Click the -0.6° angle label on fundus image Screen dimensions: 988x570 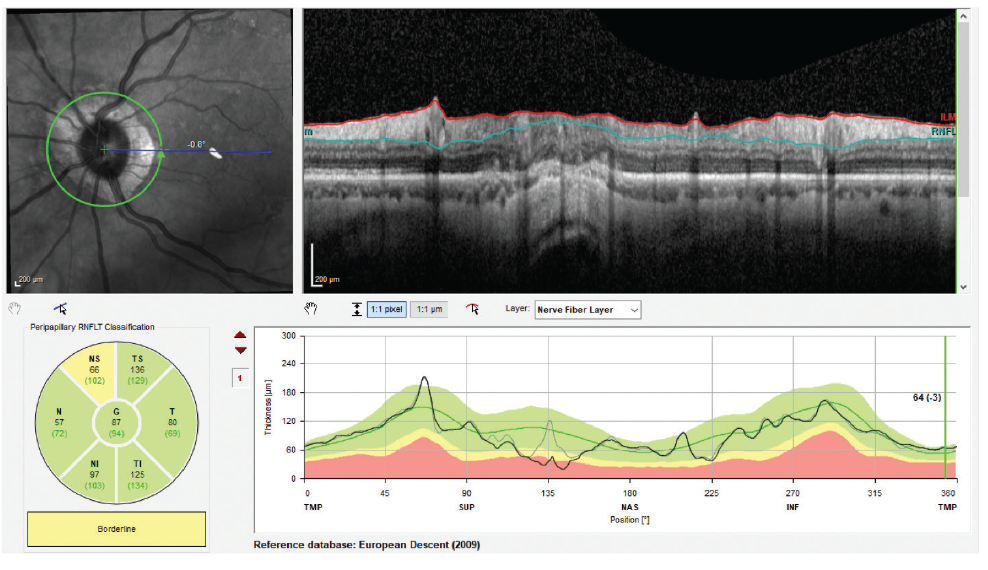pyautogui.click(x=196, y=144)
